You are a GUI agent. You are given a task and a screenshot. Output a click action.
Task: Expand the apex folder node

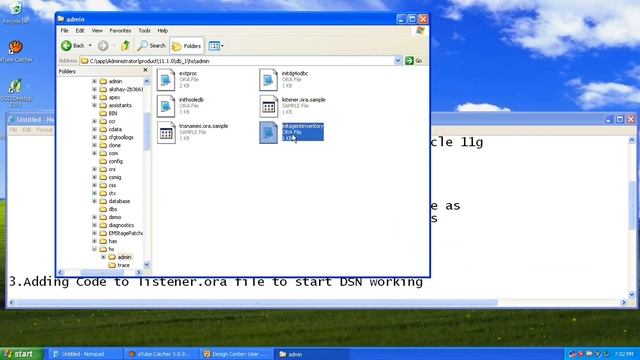click(x=94, y=97)
